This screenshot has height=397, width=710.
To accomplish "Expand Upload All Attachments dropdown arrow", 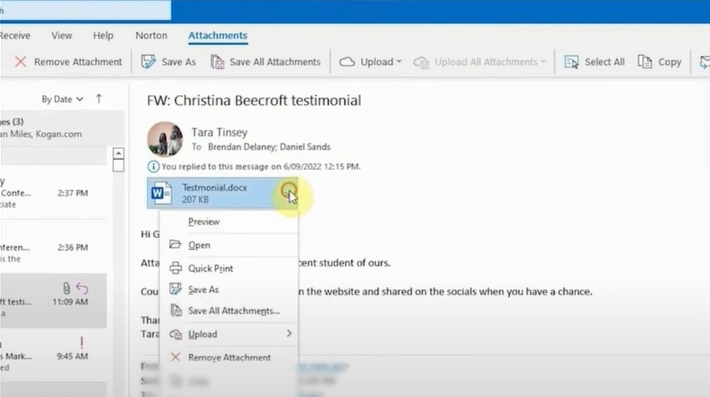I will (543, 62).
